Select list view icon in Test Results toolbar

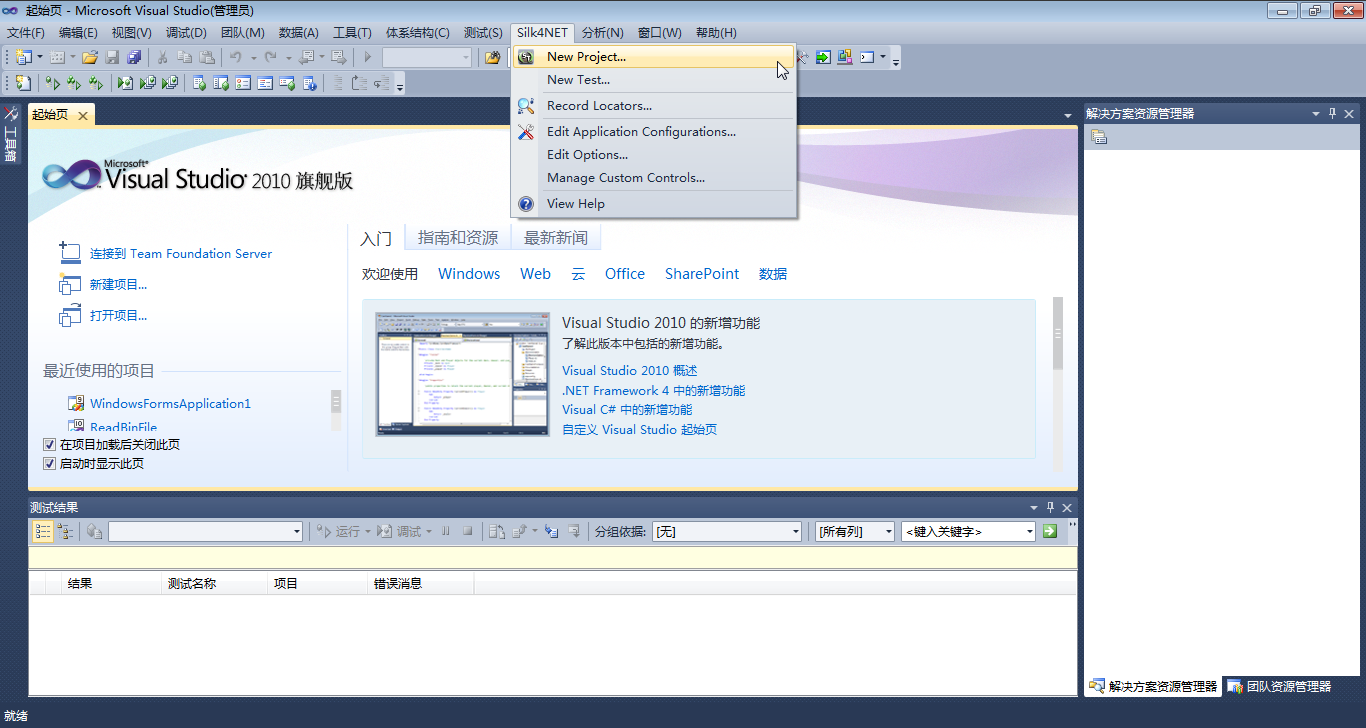43,531
